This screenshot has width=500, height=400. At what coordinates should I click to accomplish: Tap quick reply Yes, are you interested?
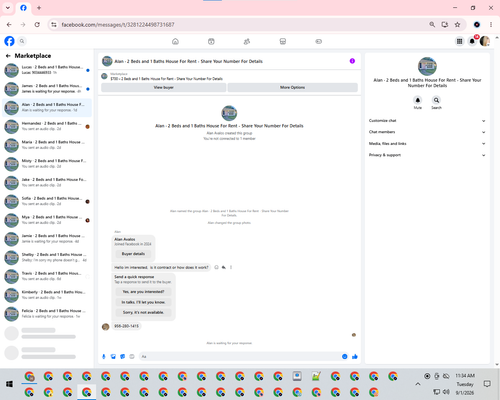point(143,292)
